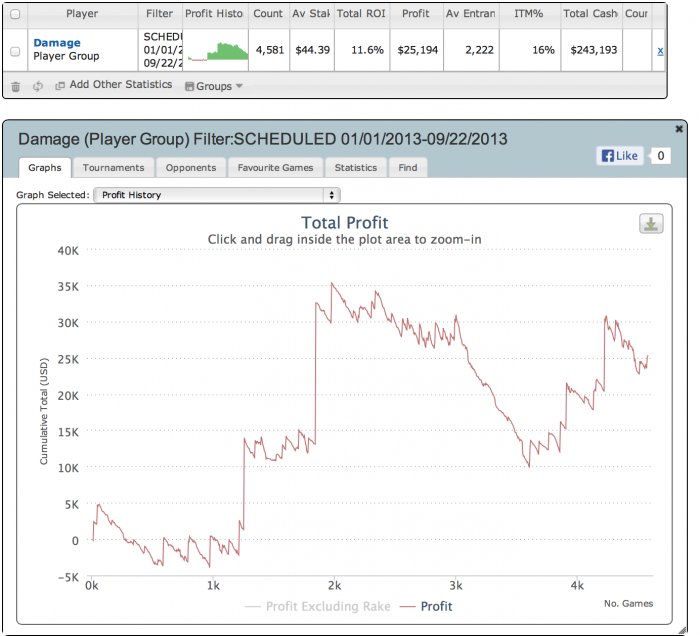
Task: Click the Facebook Like button
Action: (620, 156)
